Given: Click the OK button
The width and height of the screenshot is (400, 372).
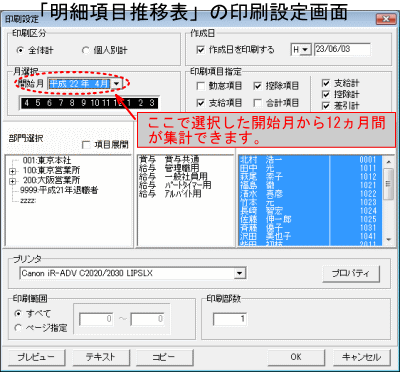Looking at the screenshot, I should [x=296, y=357].
